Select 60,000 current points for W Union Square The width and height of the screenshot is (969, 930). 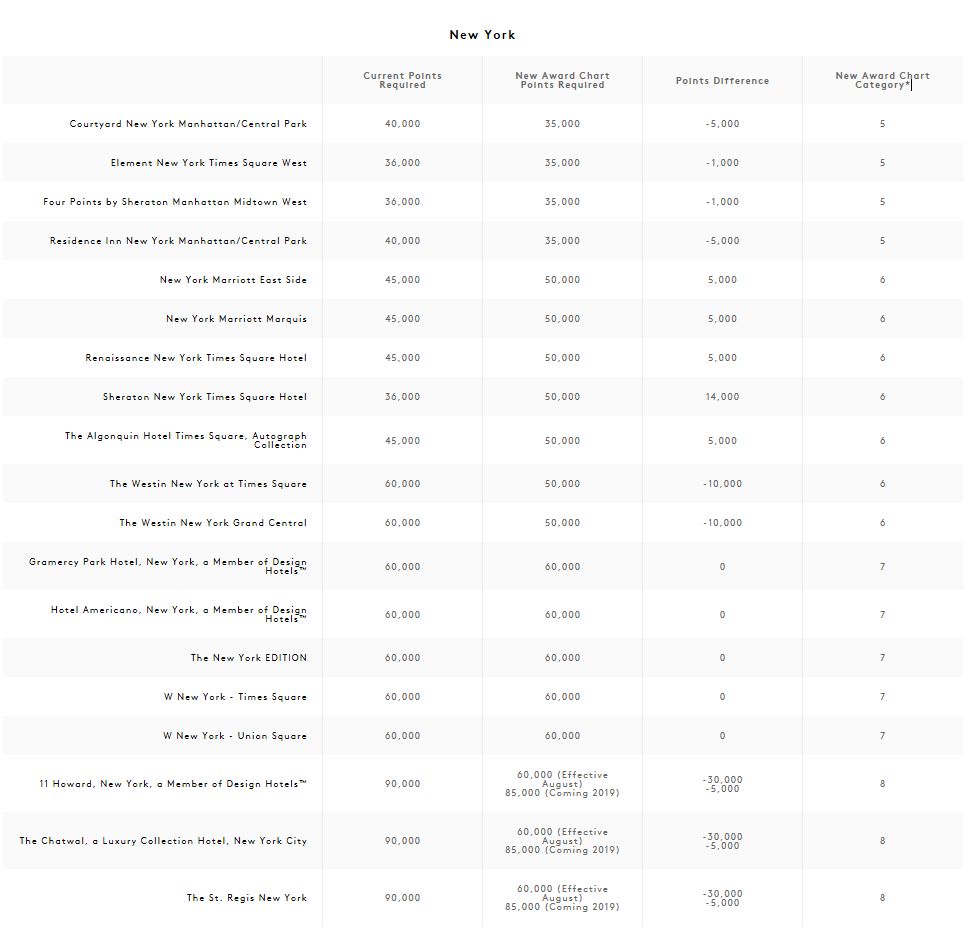tap(402, 735)
